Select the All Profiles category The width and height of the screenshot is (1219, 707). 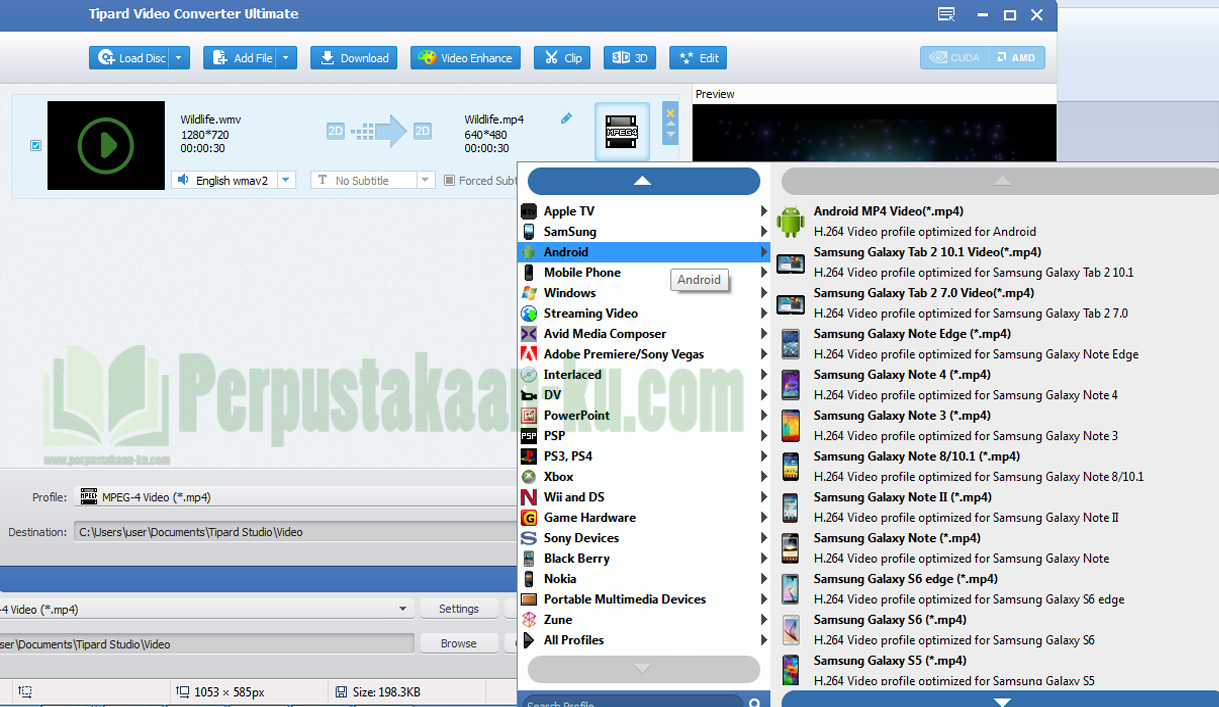(x=644, y=640)
